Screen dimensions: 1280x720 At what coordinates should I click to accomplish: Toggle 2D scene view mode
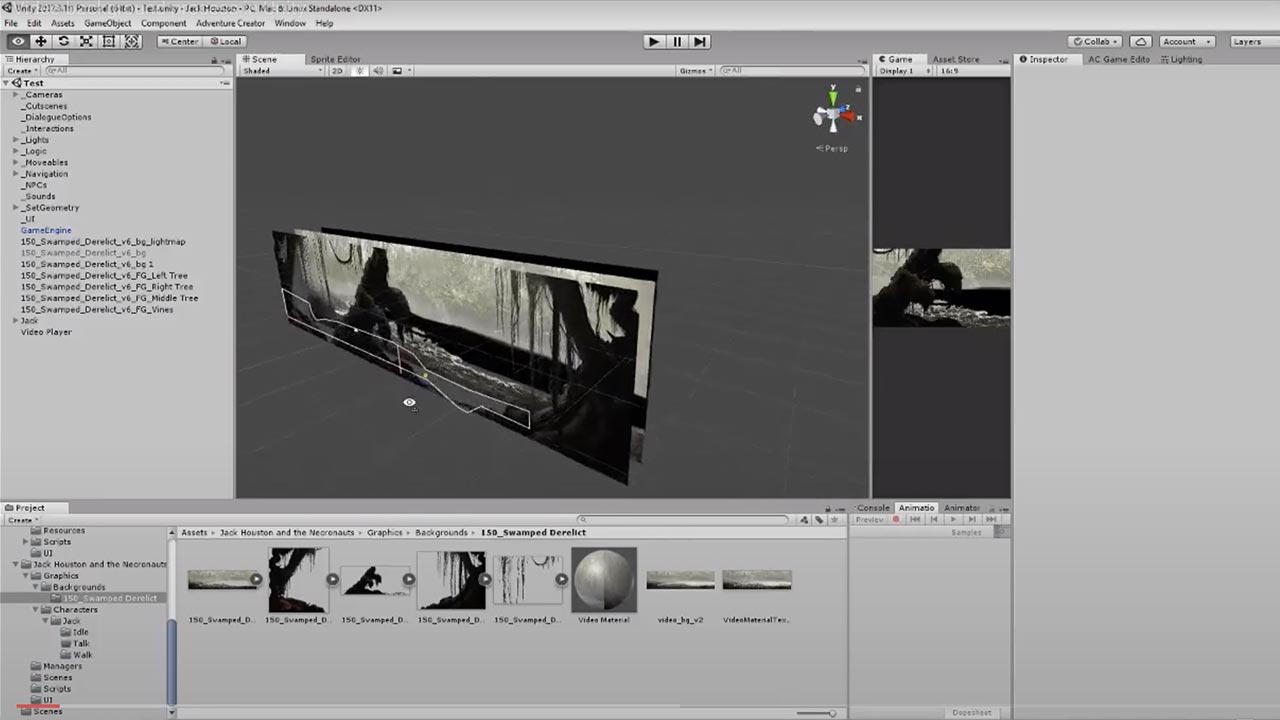coord(337,71)
